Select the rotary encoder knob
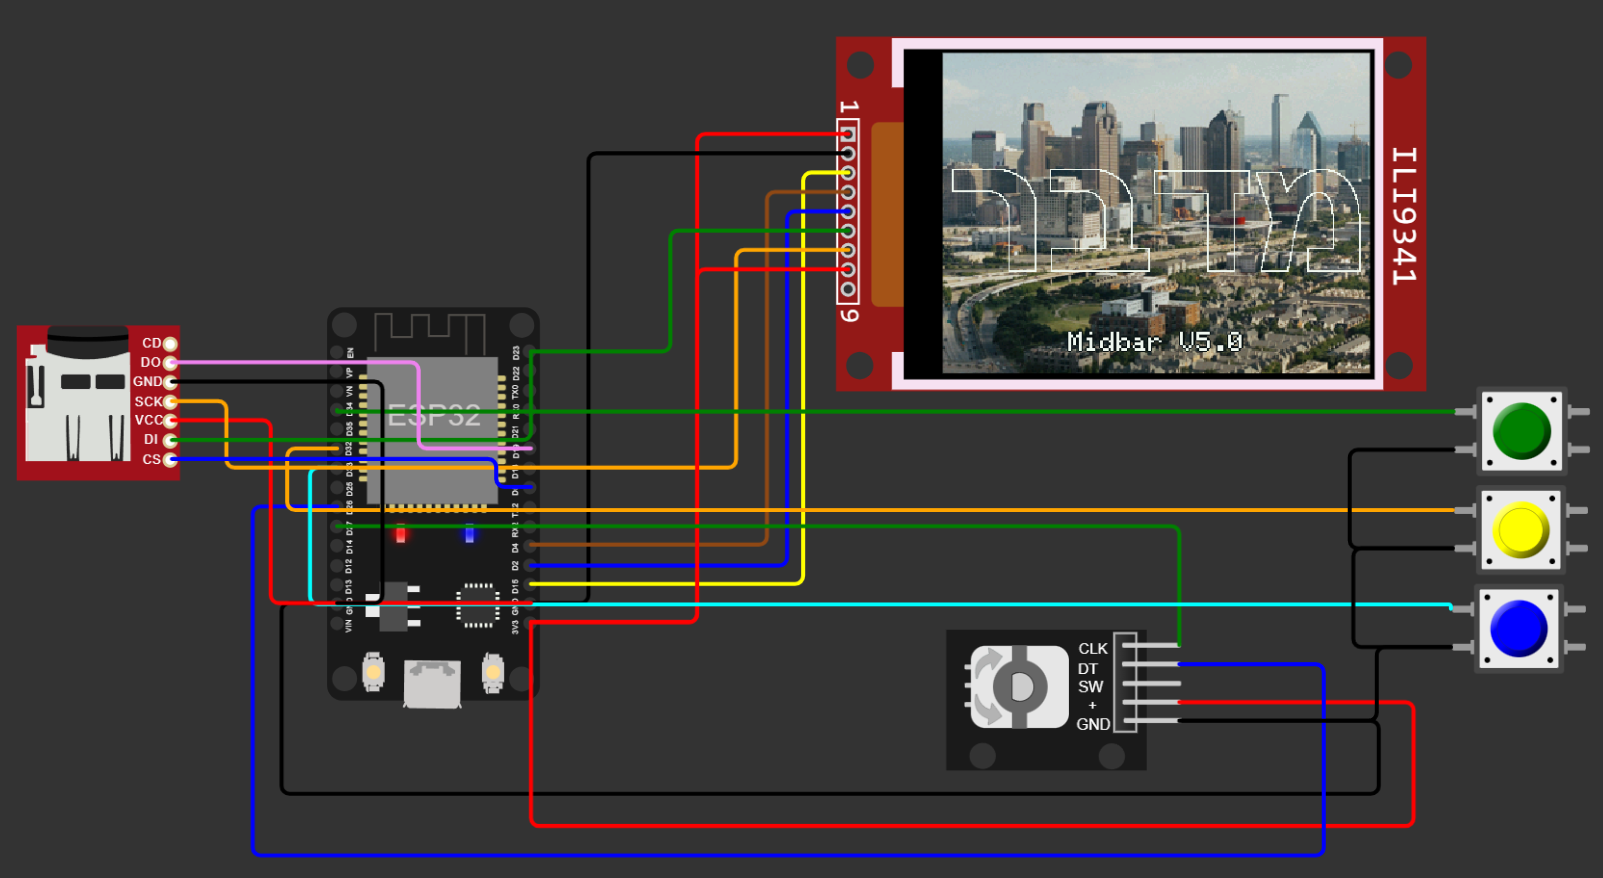 coord(1020,687)
